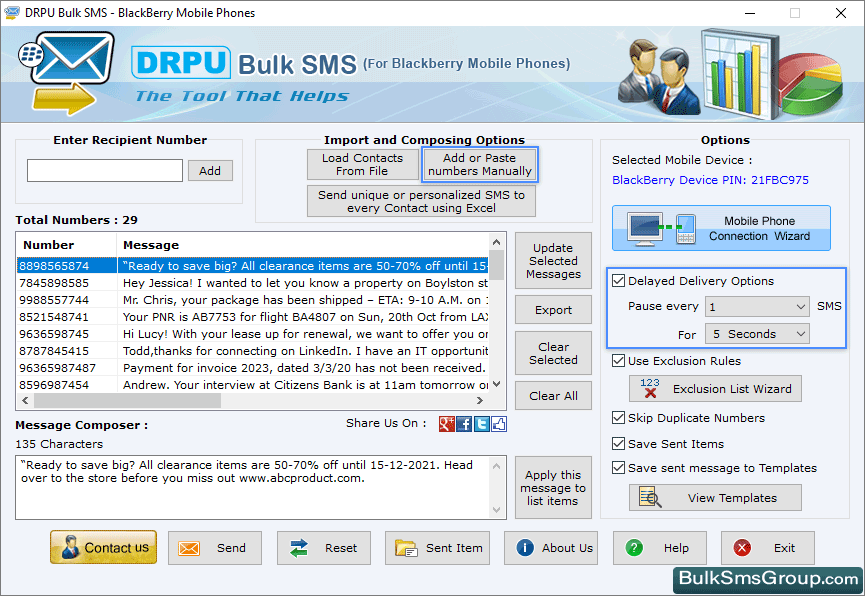This screenshot has width=865, height=596.
Task: Open the For 5 Seconds dropdown
Action: [x=757, y=334]
